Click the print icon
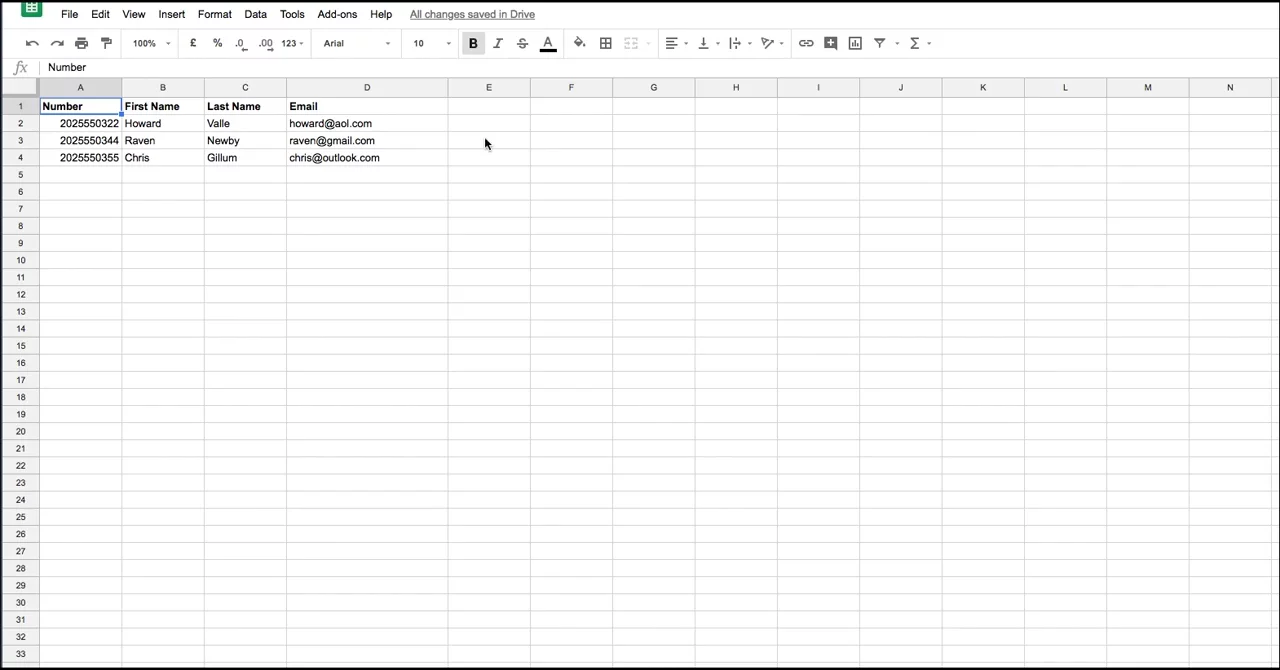The image size is (1280, 670). [x=82, y=43]
